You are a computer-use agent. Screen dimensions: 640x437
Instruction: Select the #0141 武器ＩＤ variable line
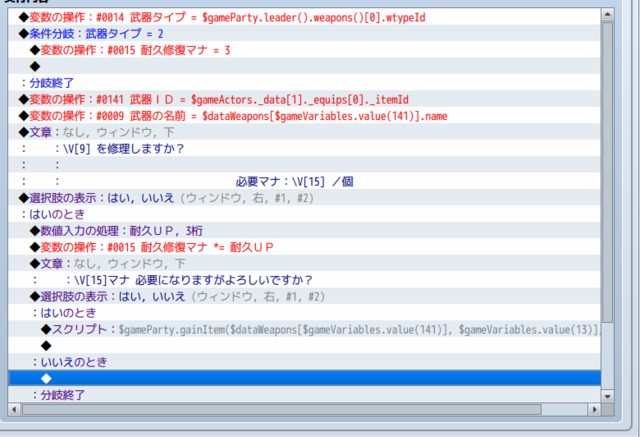click(x=304, y=99)
